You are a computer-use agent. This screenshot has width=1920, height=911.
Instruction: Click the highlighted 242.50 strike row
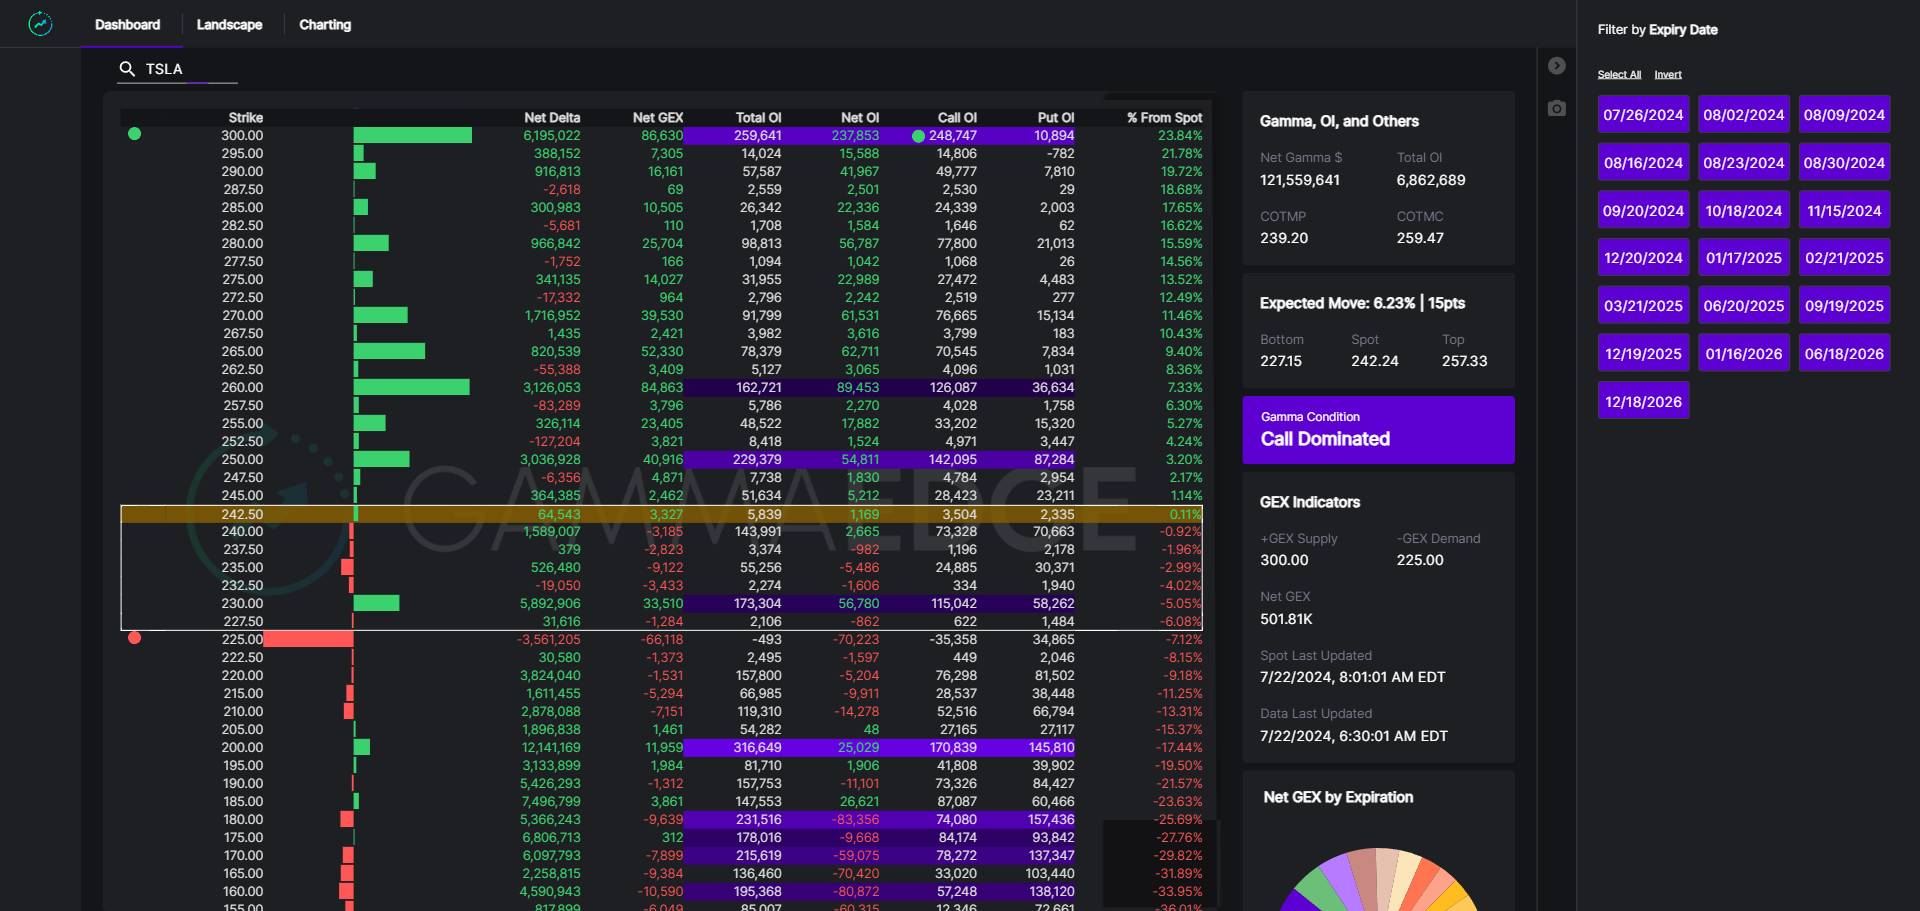[661, 514]
